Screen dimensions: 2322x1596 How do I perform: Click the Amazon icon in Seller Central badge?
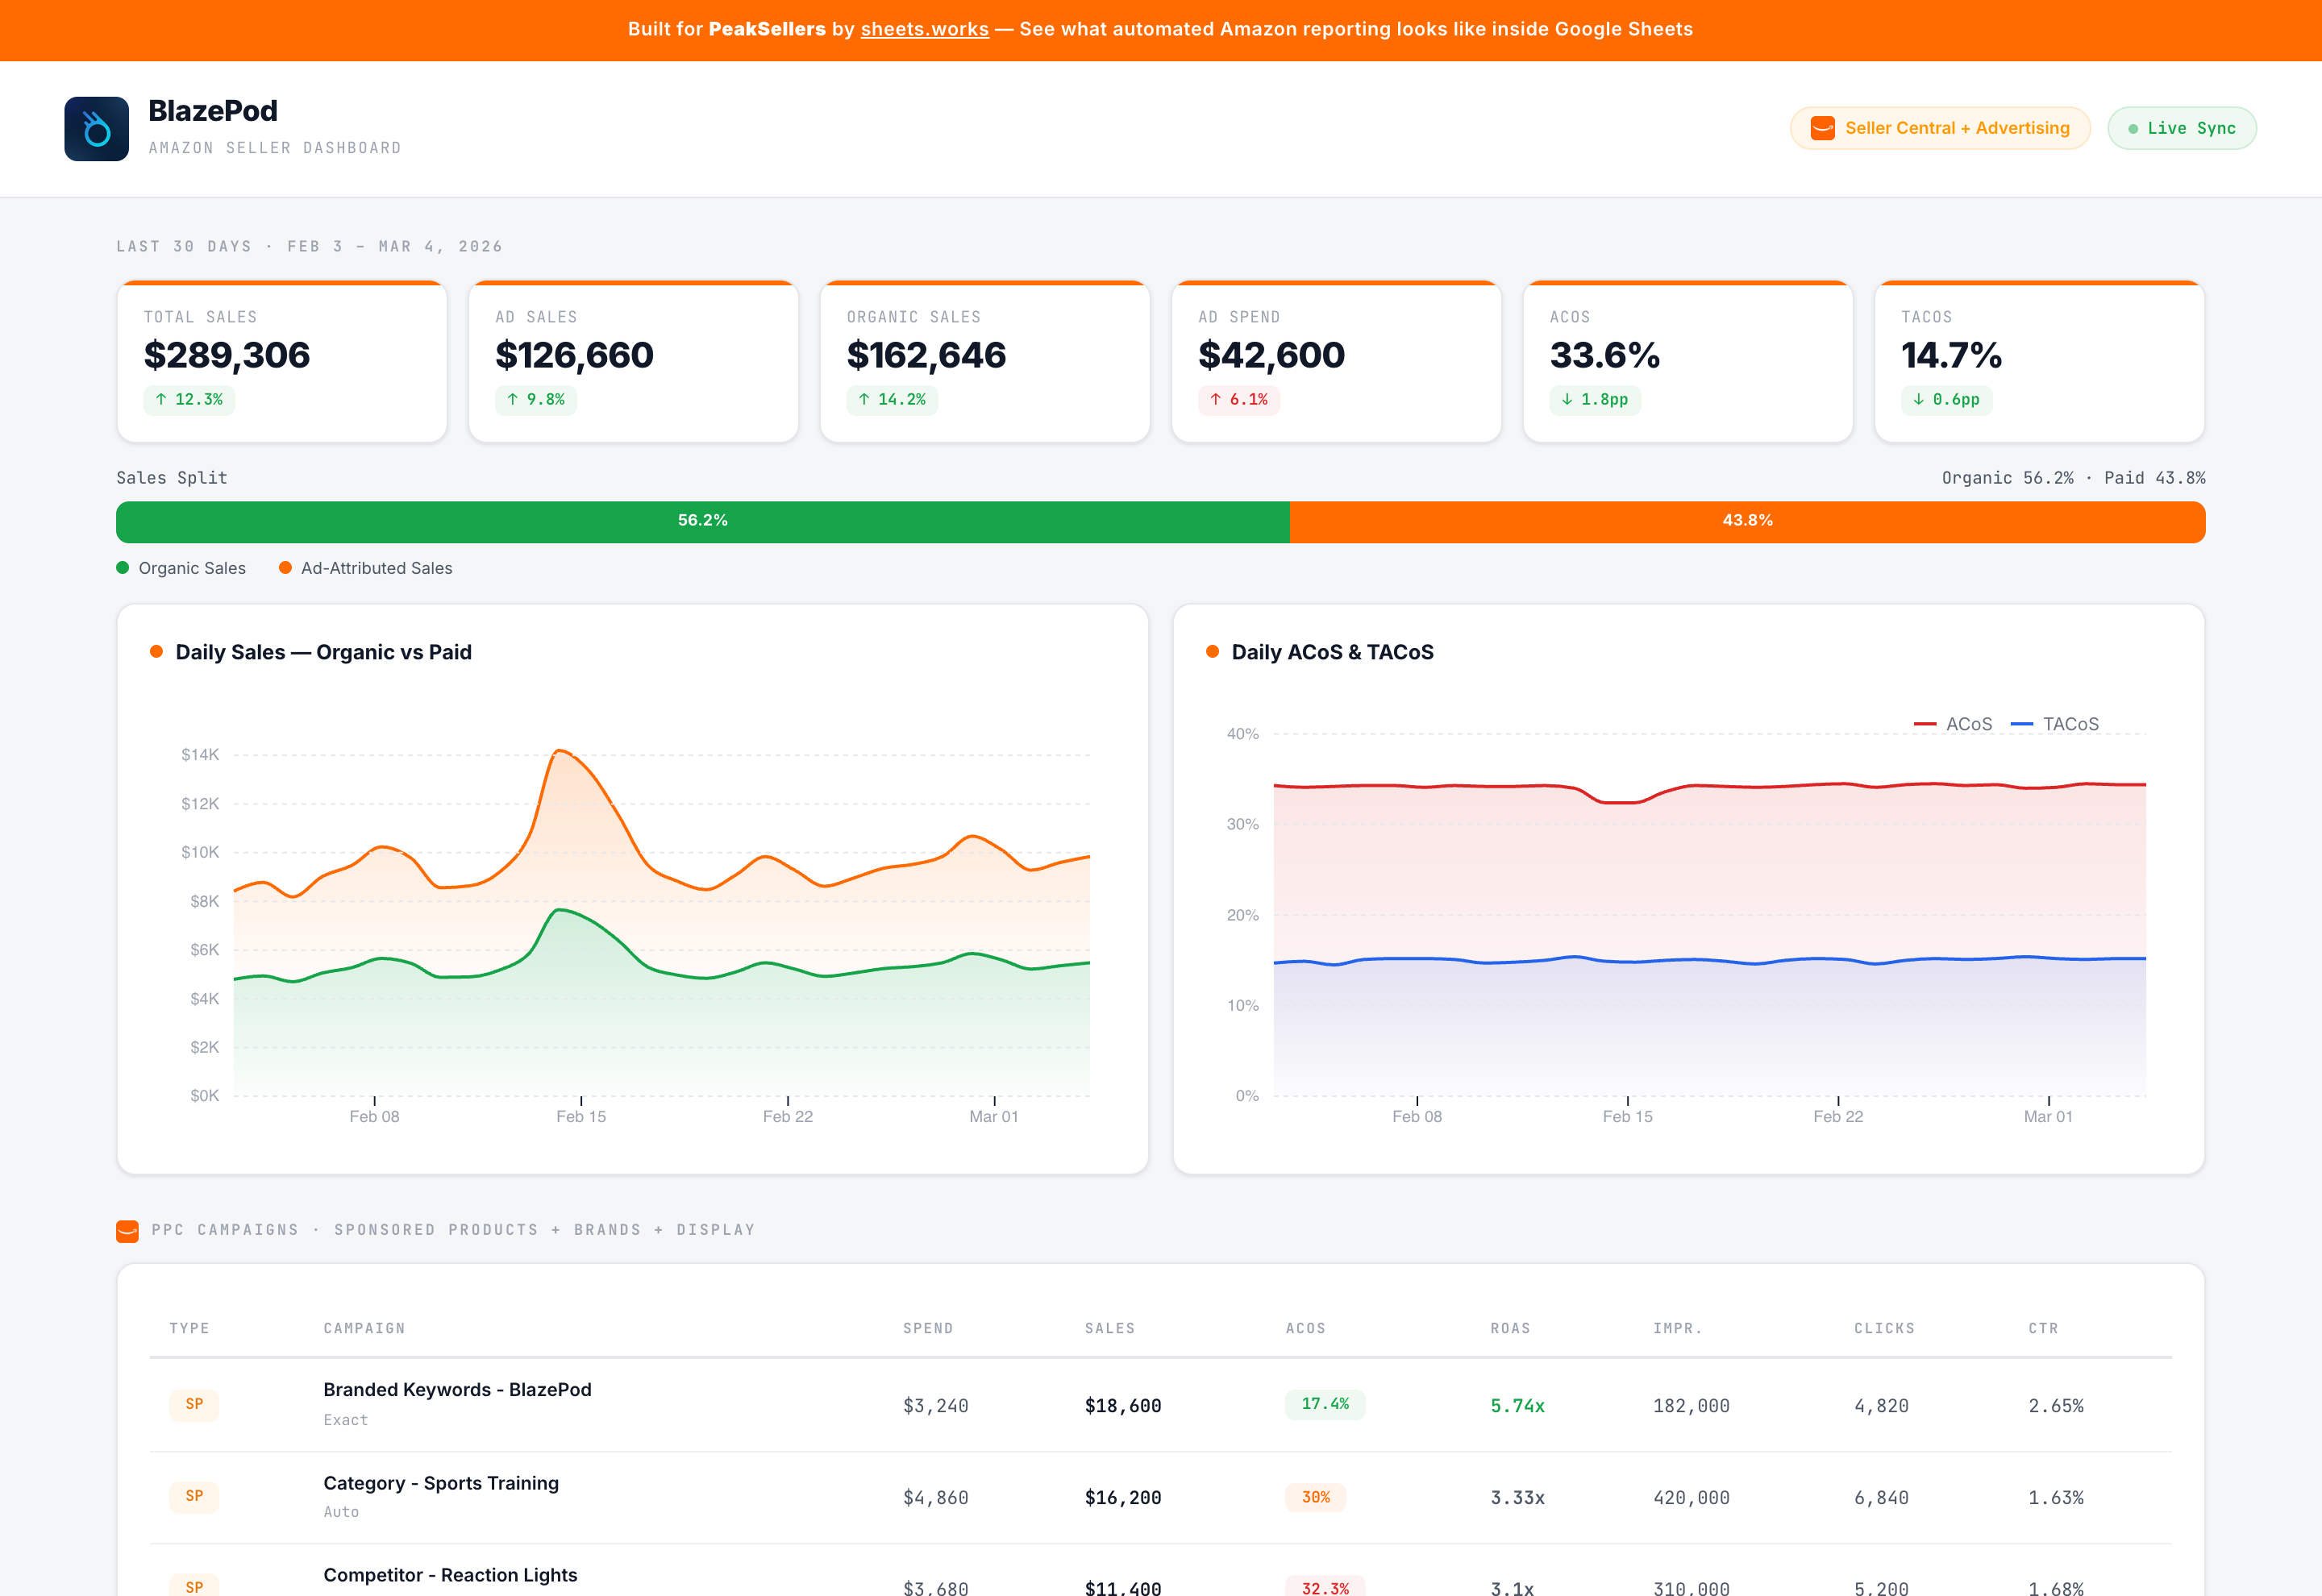point(1822,128)
